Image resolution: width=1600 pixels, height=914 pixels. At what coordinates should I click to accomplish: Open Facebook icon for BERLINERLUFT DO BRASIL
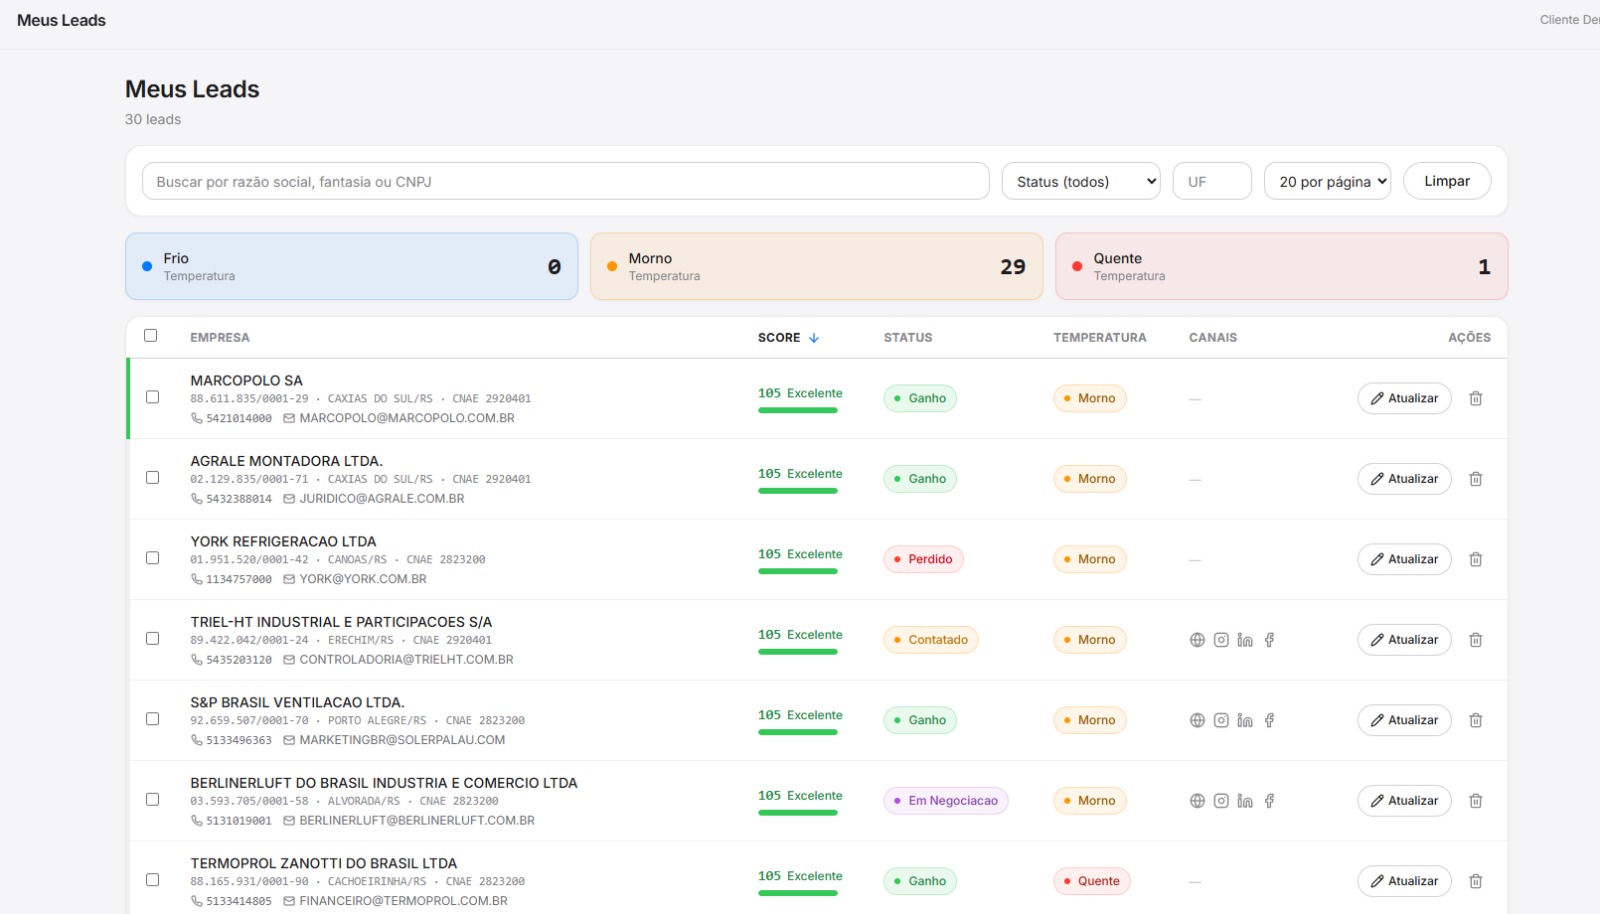click(x=1269, y=801)
